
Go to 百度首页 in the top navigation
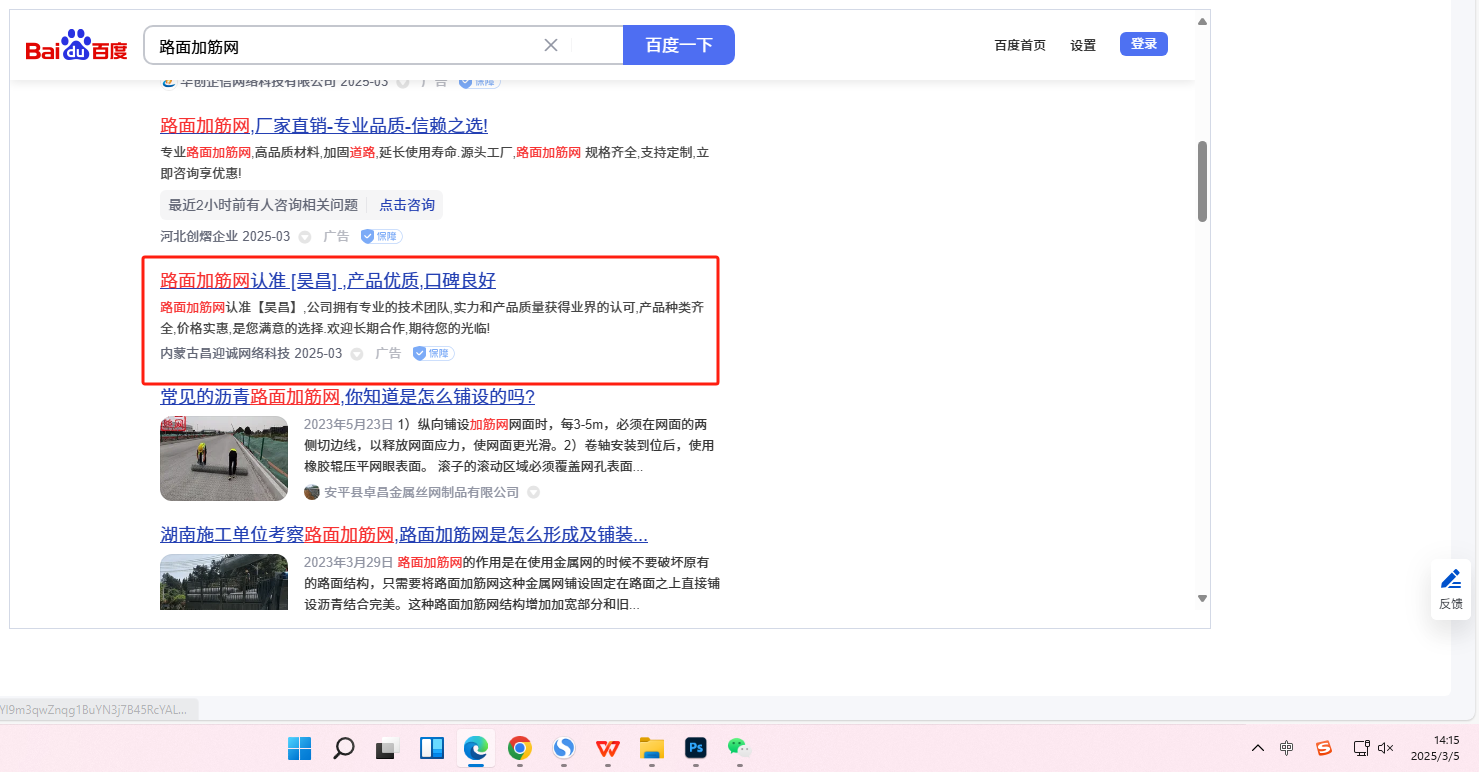[x=1020, y=45]
